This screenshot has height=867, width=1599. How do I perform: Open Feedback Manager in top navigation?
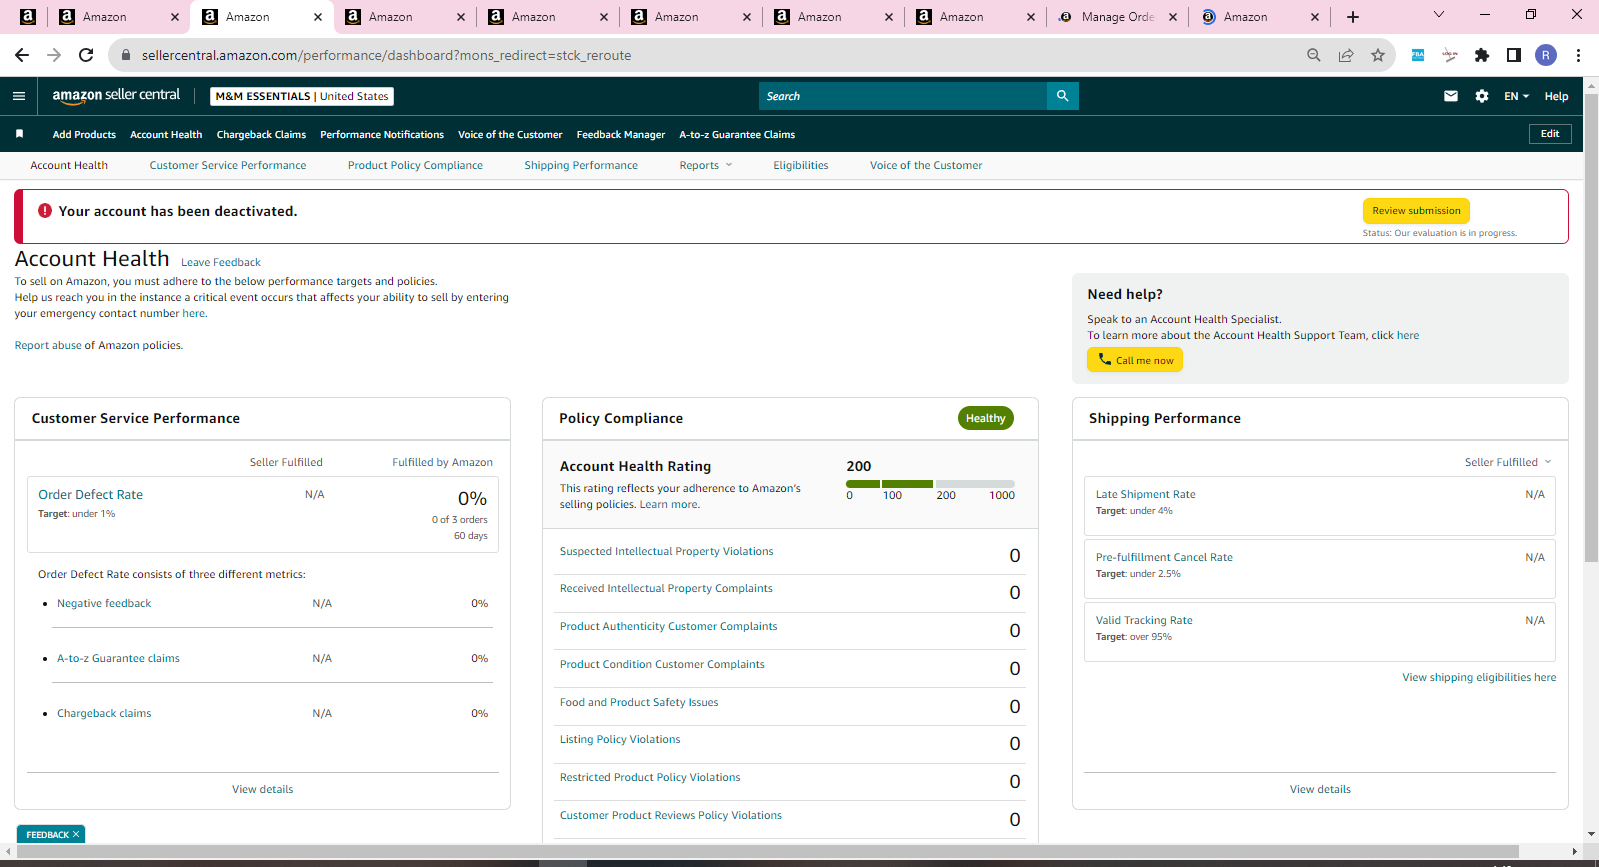click(621, 134)
